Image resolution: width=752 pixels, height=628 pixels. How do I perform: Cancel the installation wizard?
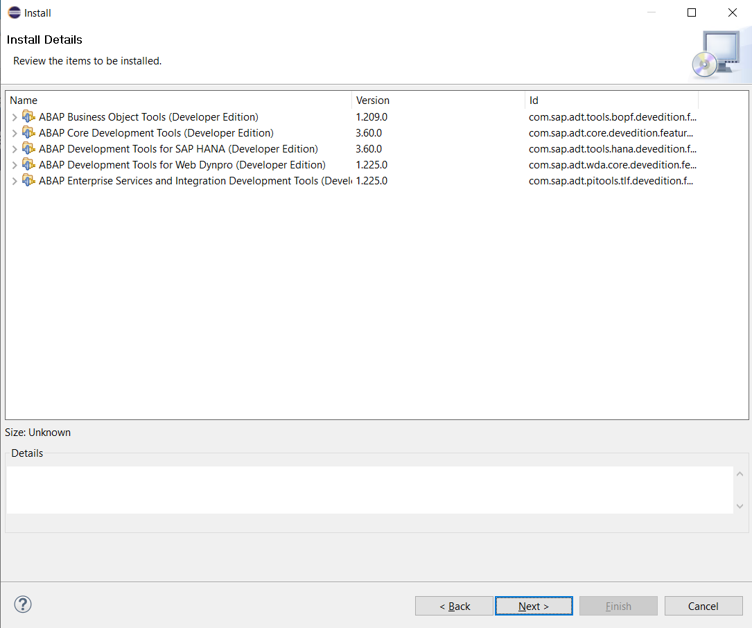click(x=703, y=606)
